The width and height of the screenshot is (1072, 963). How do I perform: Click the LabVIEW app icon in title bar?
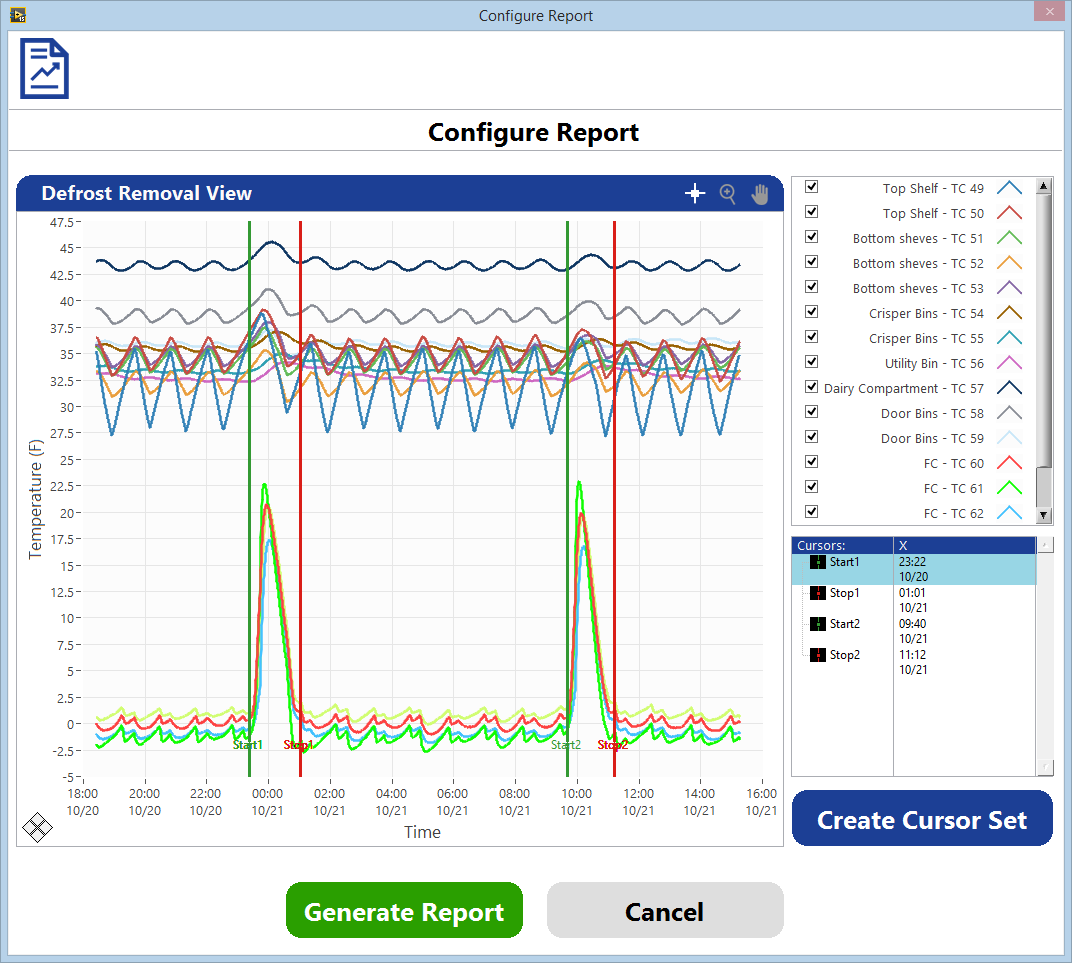(18, 14)
